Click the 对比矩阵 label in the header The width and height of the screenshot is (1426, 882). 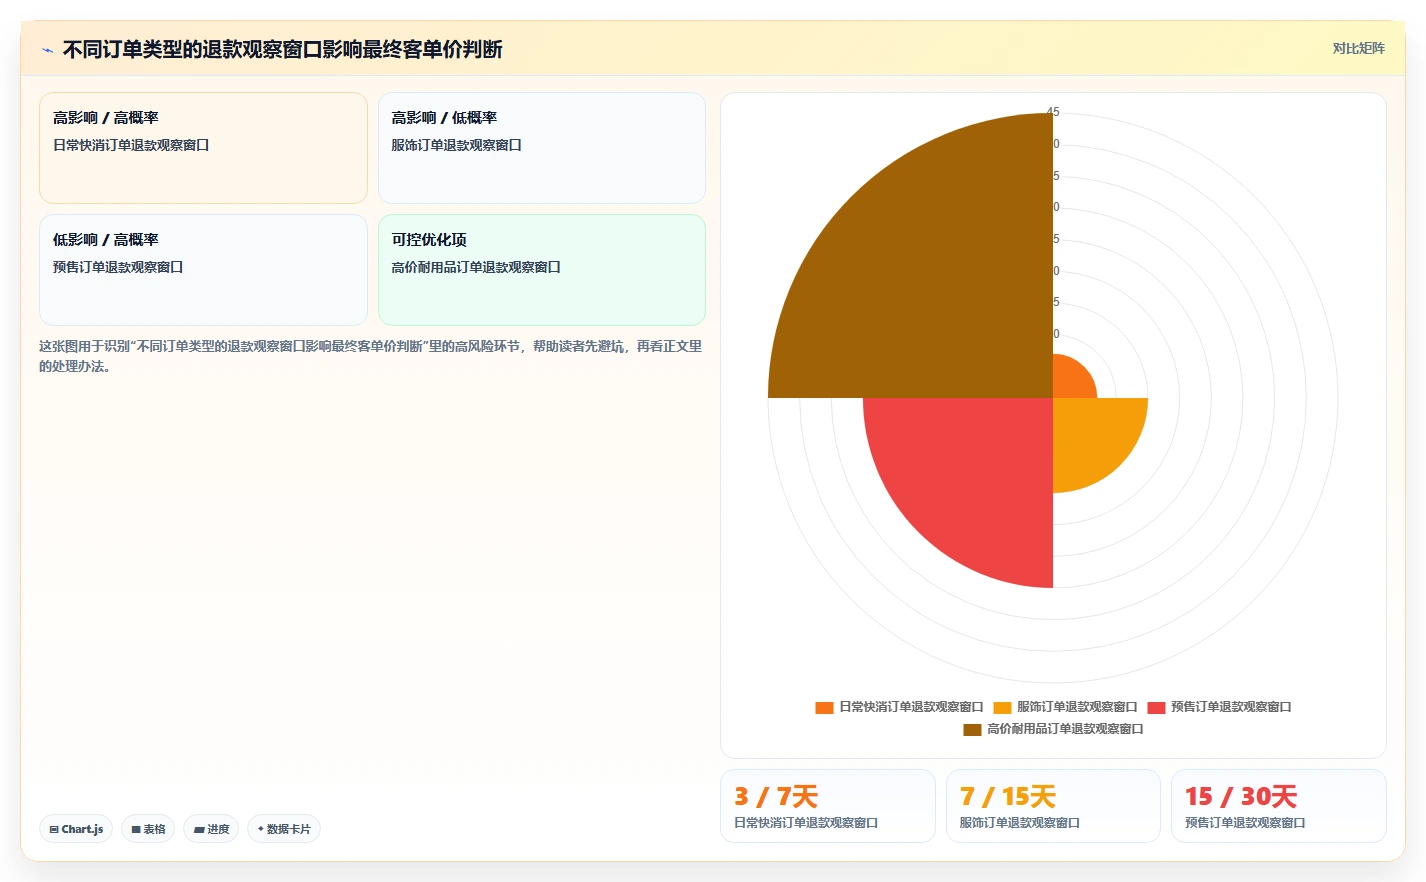tap(1358, 48)
